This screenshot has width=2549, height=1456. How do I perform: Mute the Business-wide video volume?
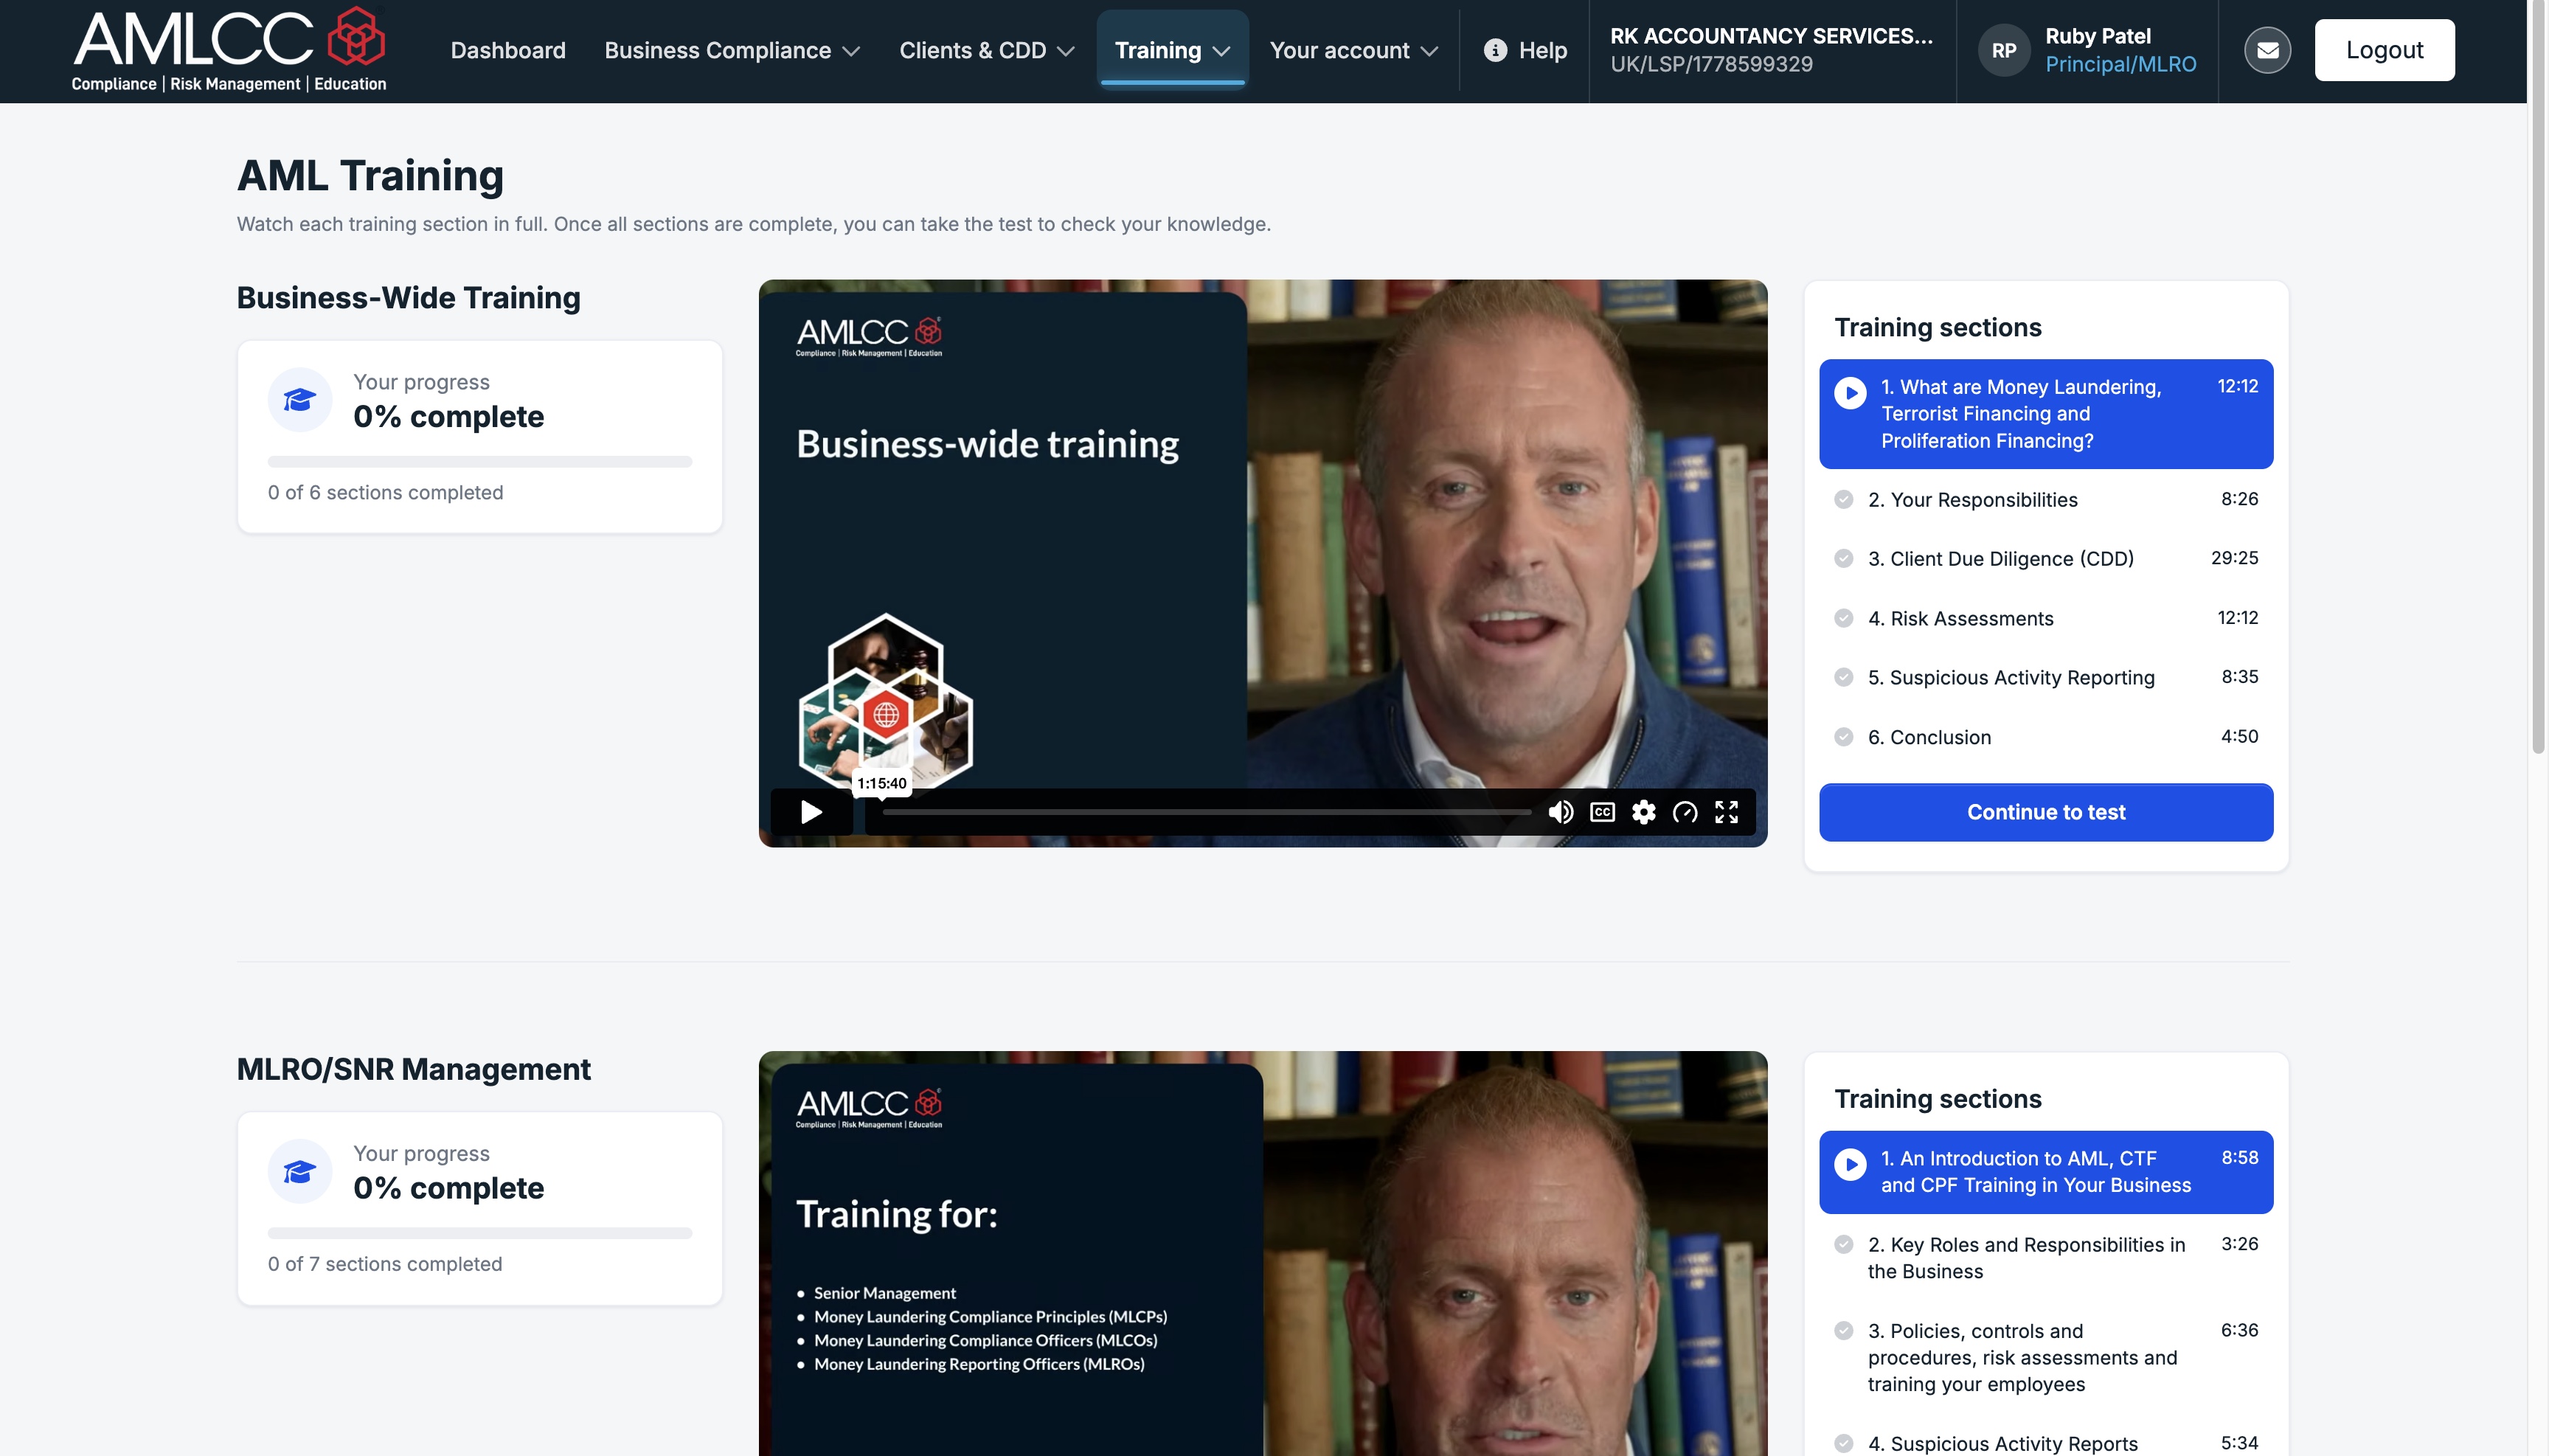pyautogui.click(x=1560, y=812)
